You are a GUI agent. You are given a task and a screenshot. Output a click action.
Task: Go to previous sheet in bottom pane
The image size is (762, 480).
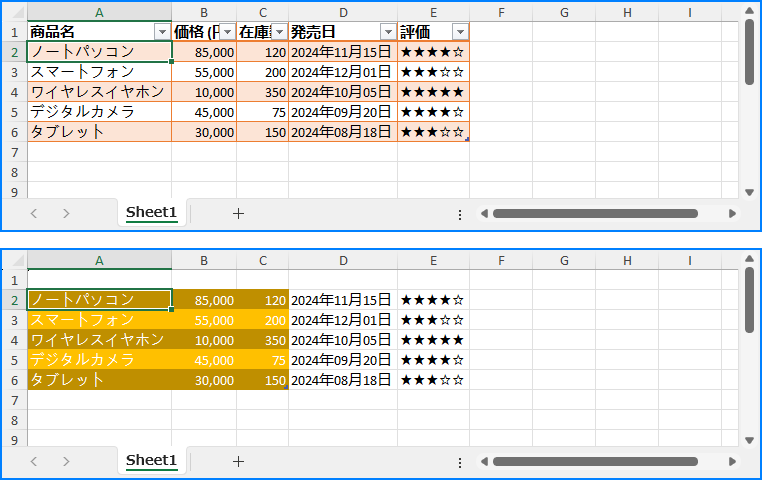pyautogui.click(x=34, y=461)
